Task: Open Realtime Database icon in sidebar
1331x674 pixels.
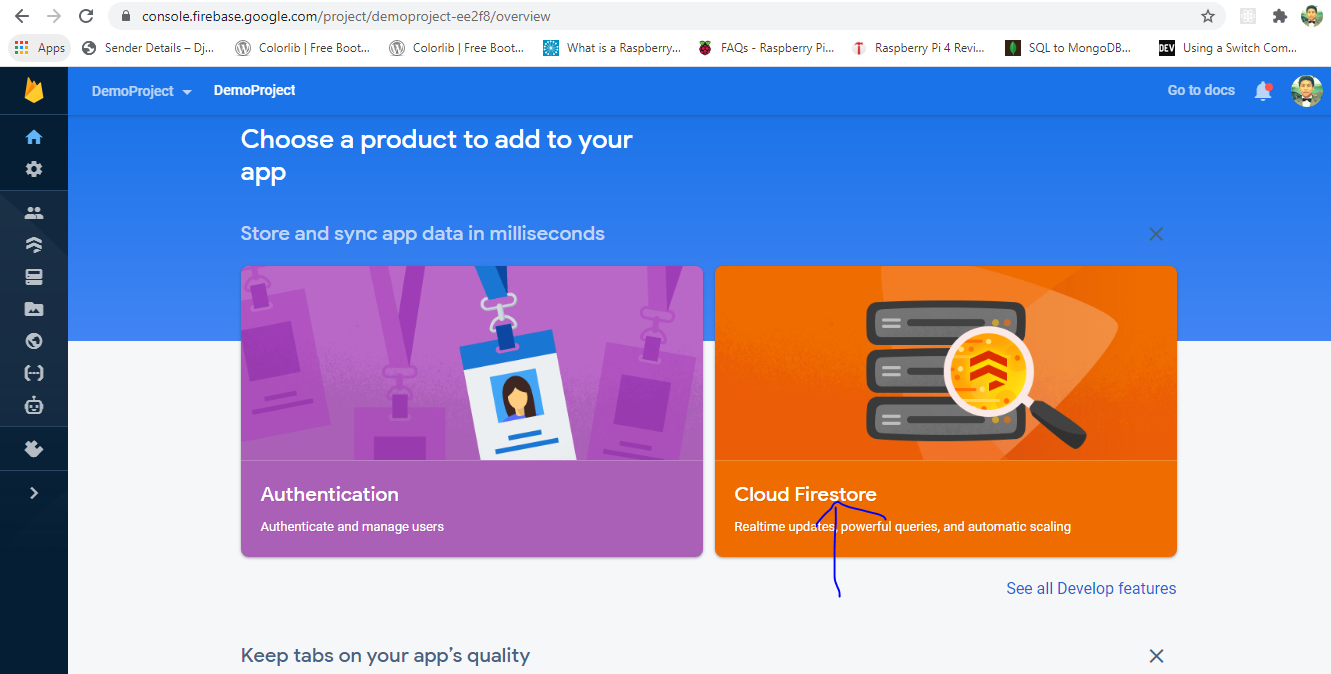Action: pyautogui.click(x=34, y=277)
